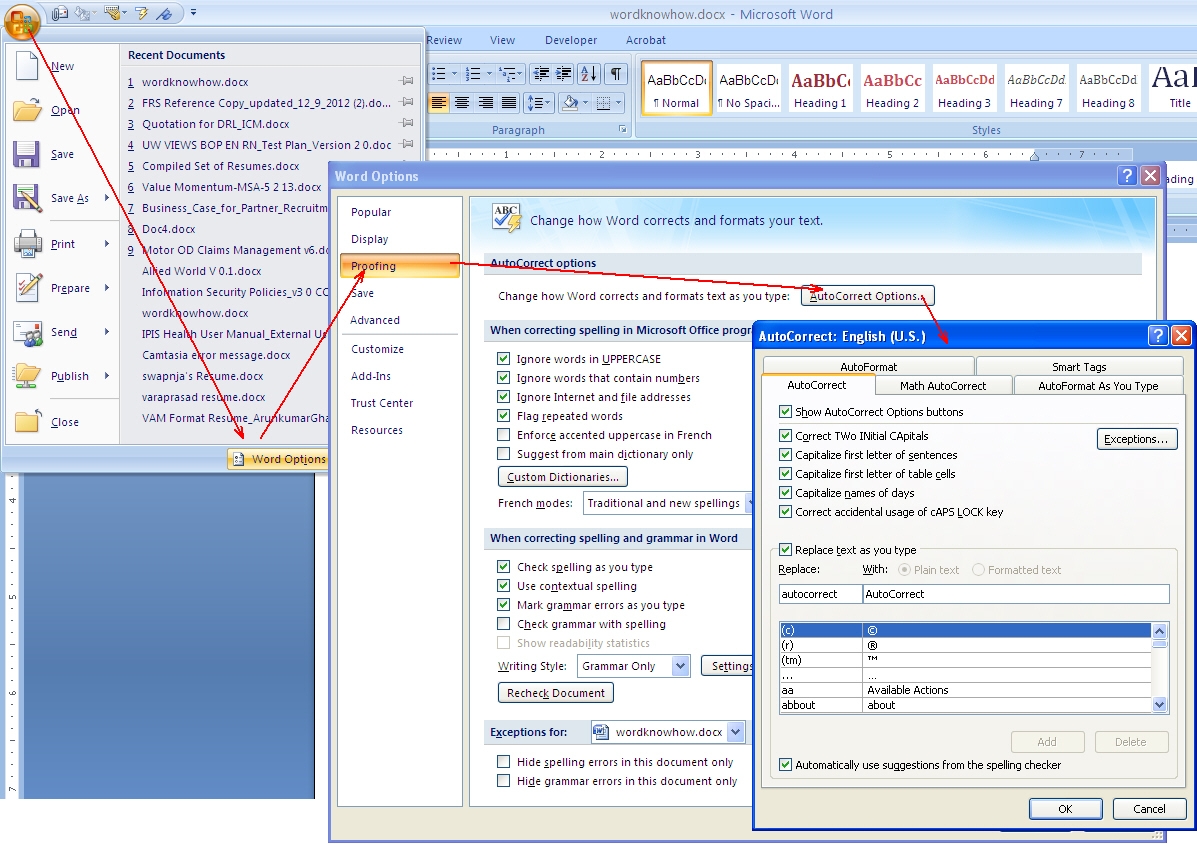Screen dimensions: 1197x844
Task: Open the Smart Tags tab
Action: 1079,366
